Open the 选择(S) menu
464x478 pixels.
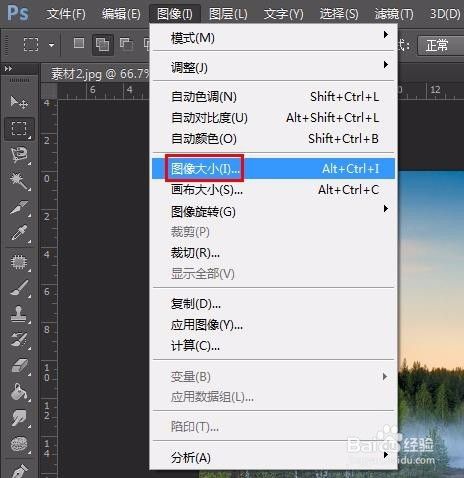click(x=339, y=14)
